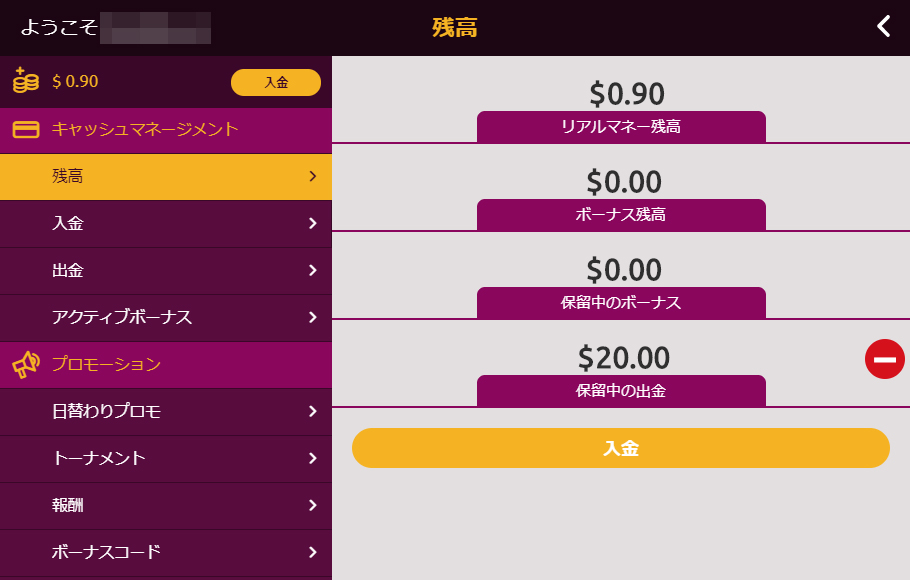Expand the トーナメント row chevron
The width and height of the screenshot is (910, 580).
313,459
